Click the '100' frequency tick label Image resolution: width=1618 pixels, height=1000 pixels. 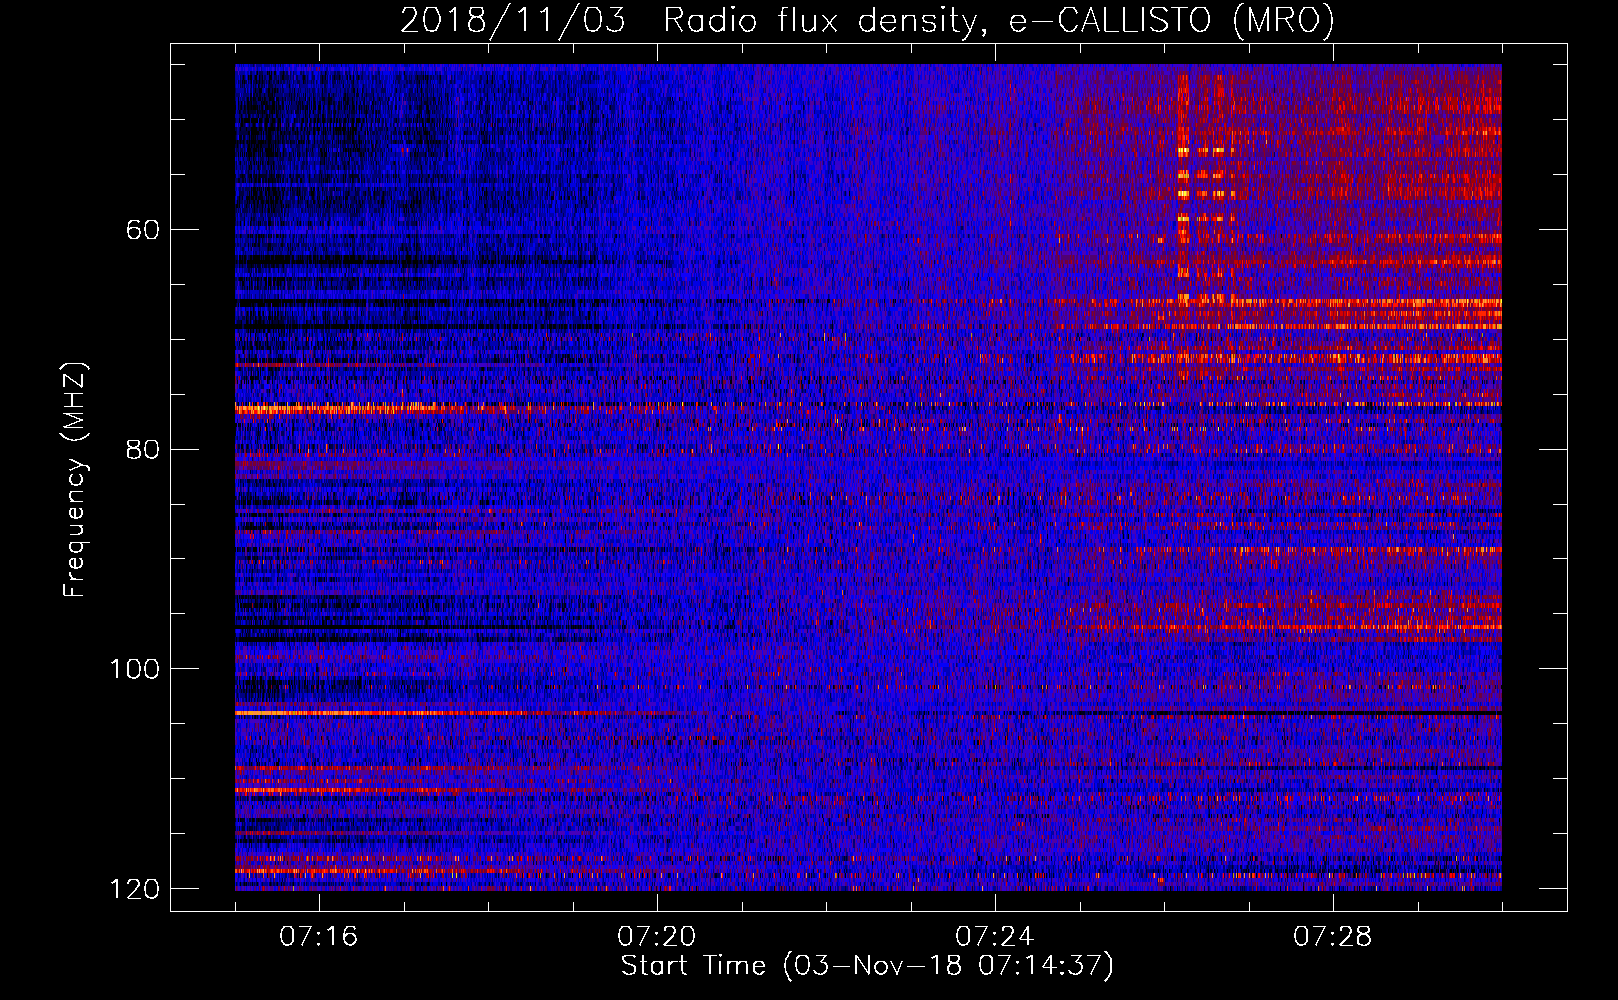coord(134,669)
